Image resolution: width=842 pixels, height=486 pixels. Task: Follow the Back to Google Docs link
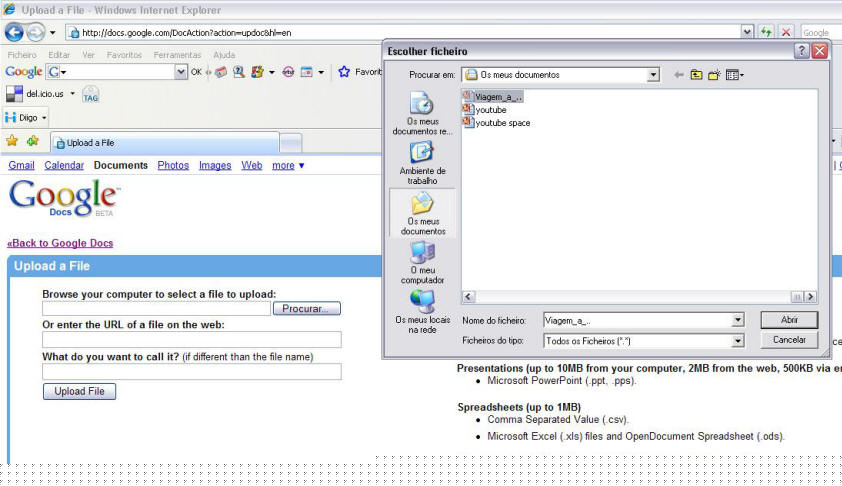[60, 243]
